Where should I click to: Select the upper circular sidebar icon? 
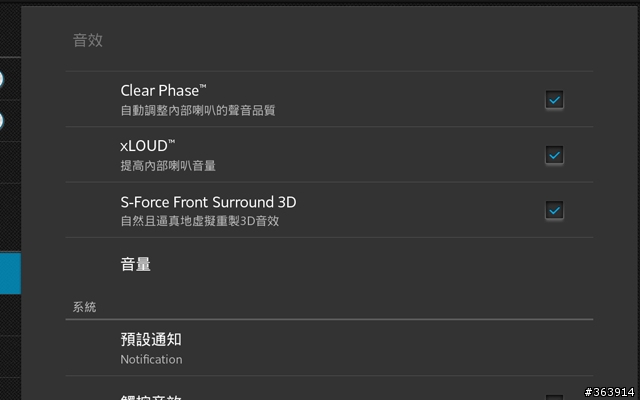point(1,79)
